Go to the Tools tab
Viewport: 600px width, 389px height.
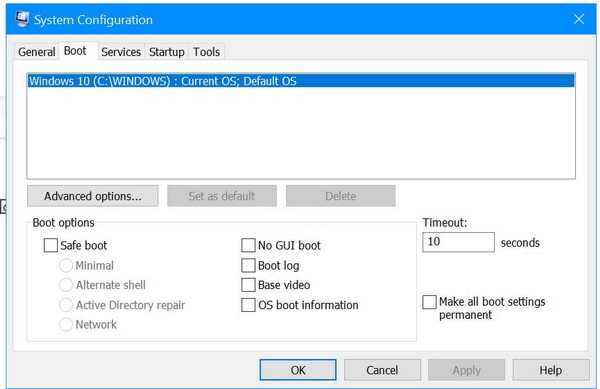pos(206,52)
